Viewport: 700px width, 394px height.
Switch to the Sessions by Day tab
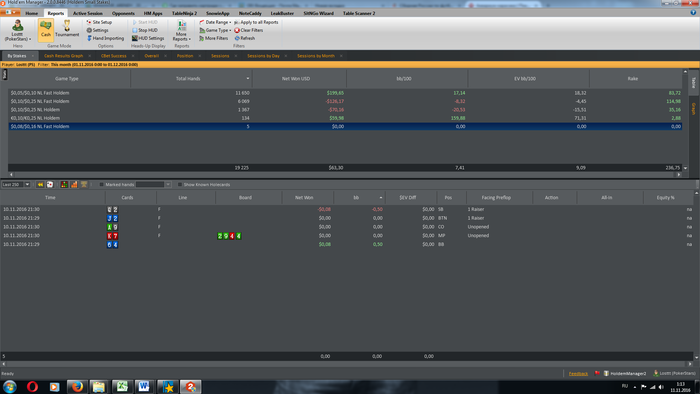point(263,56)
